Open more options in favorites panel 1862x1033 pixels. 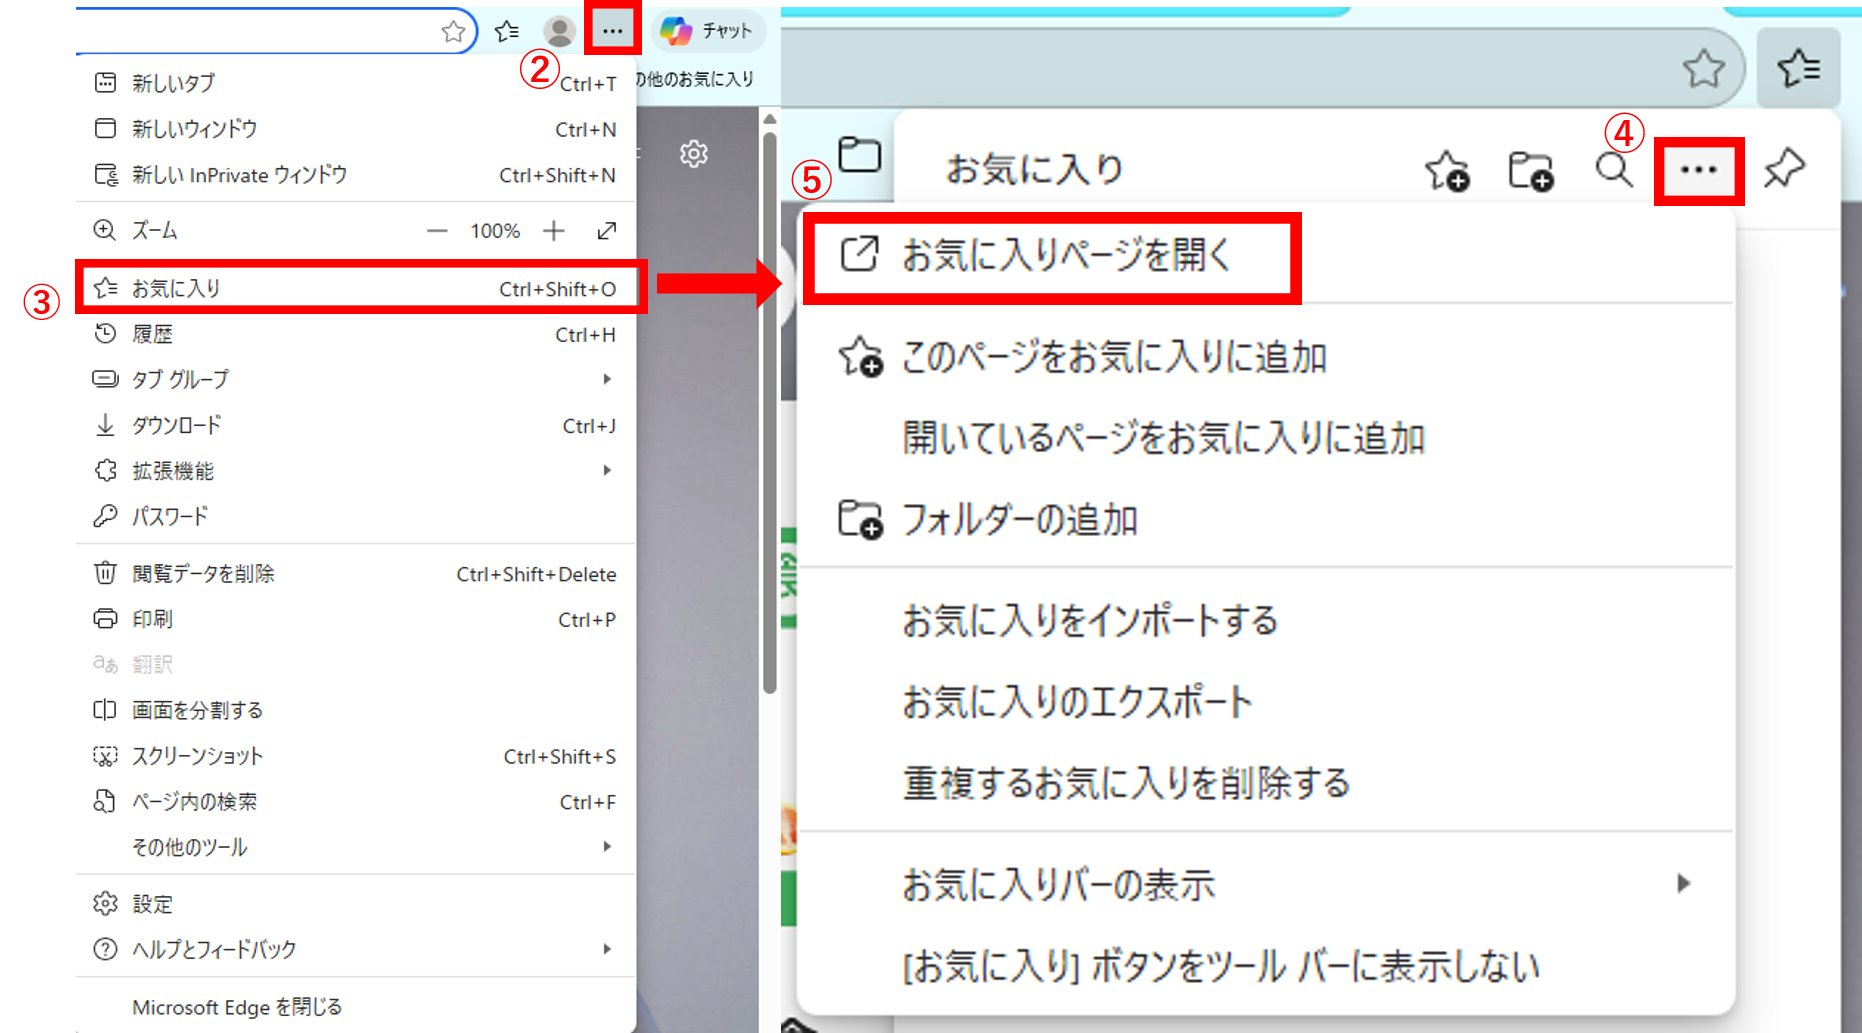[x=1698, y=171]
